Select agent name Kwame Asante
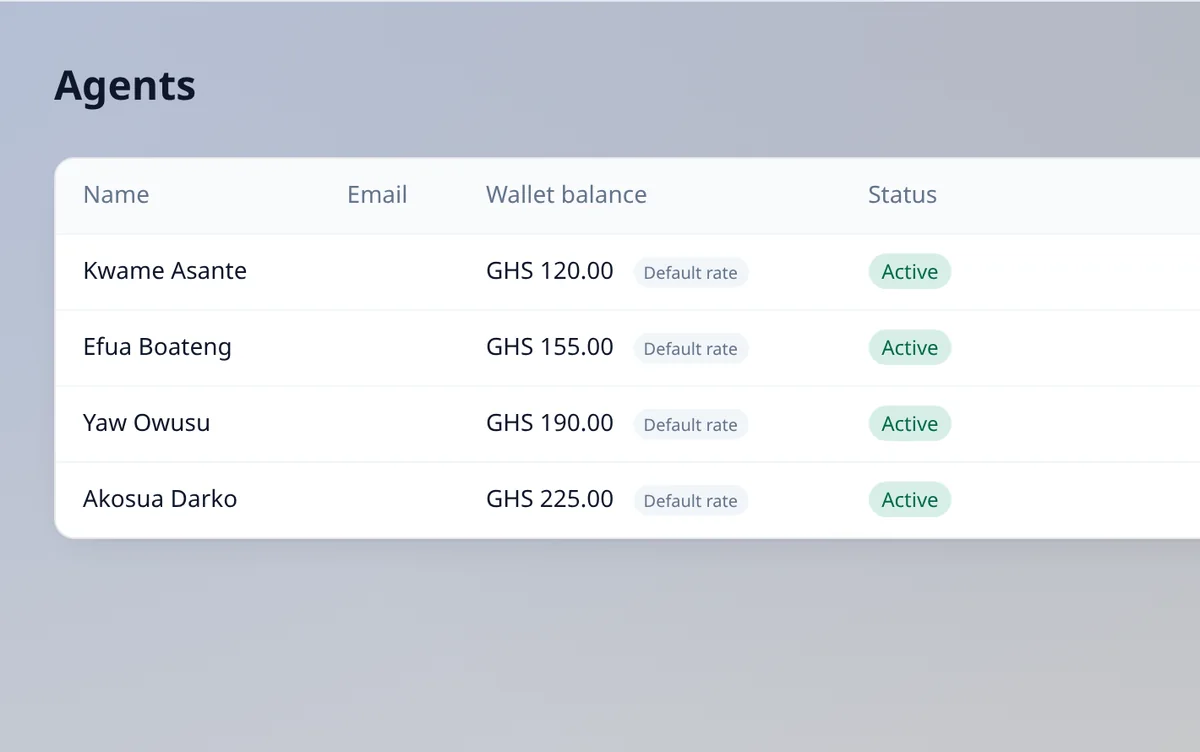 (165, 271)
